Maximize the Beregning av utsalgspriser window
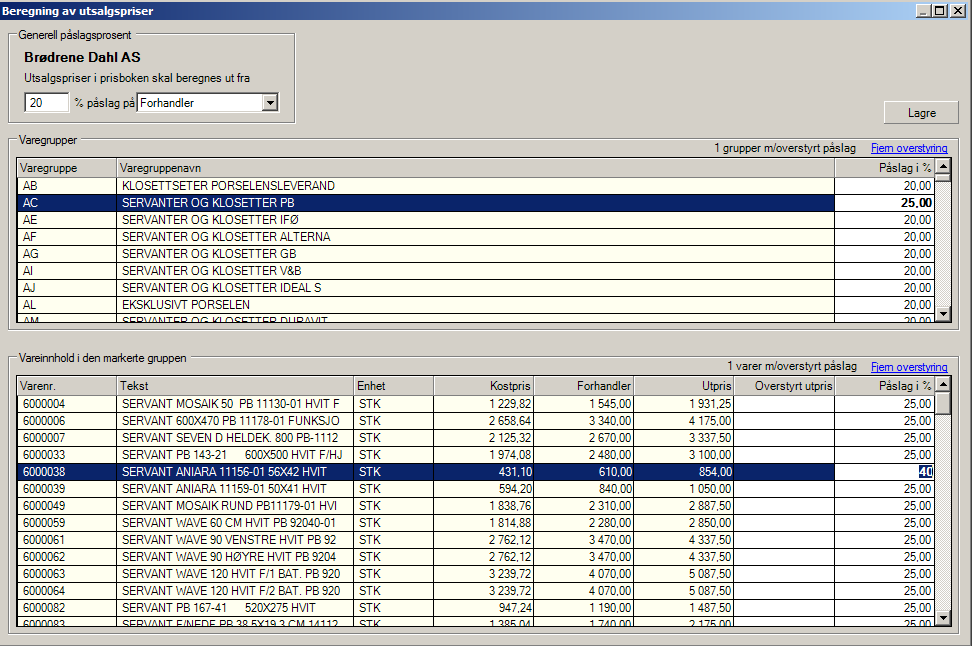Screen dimensions: 972x646 pos(939,11)
